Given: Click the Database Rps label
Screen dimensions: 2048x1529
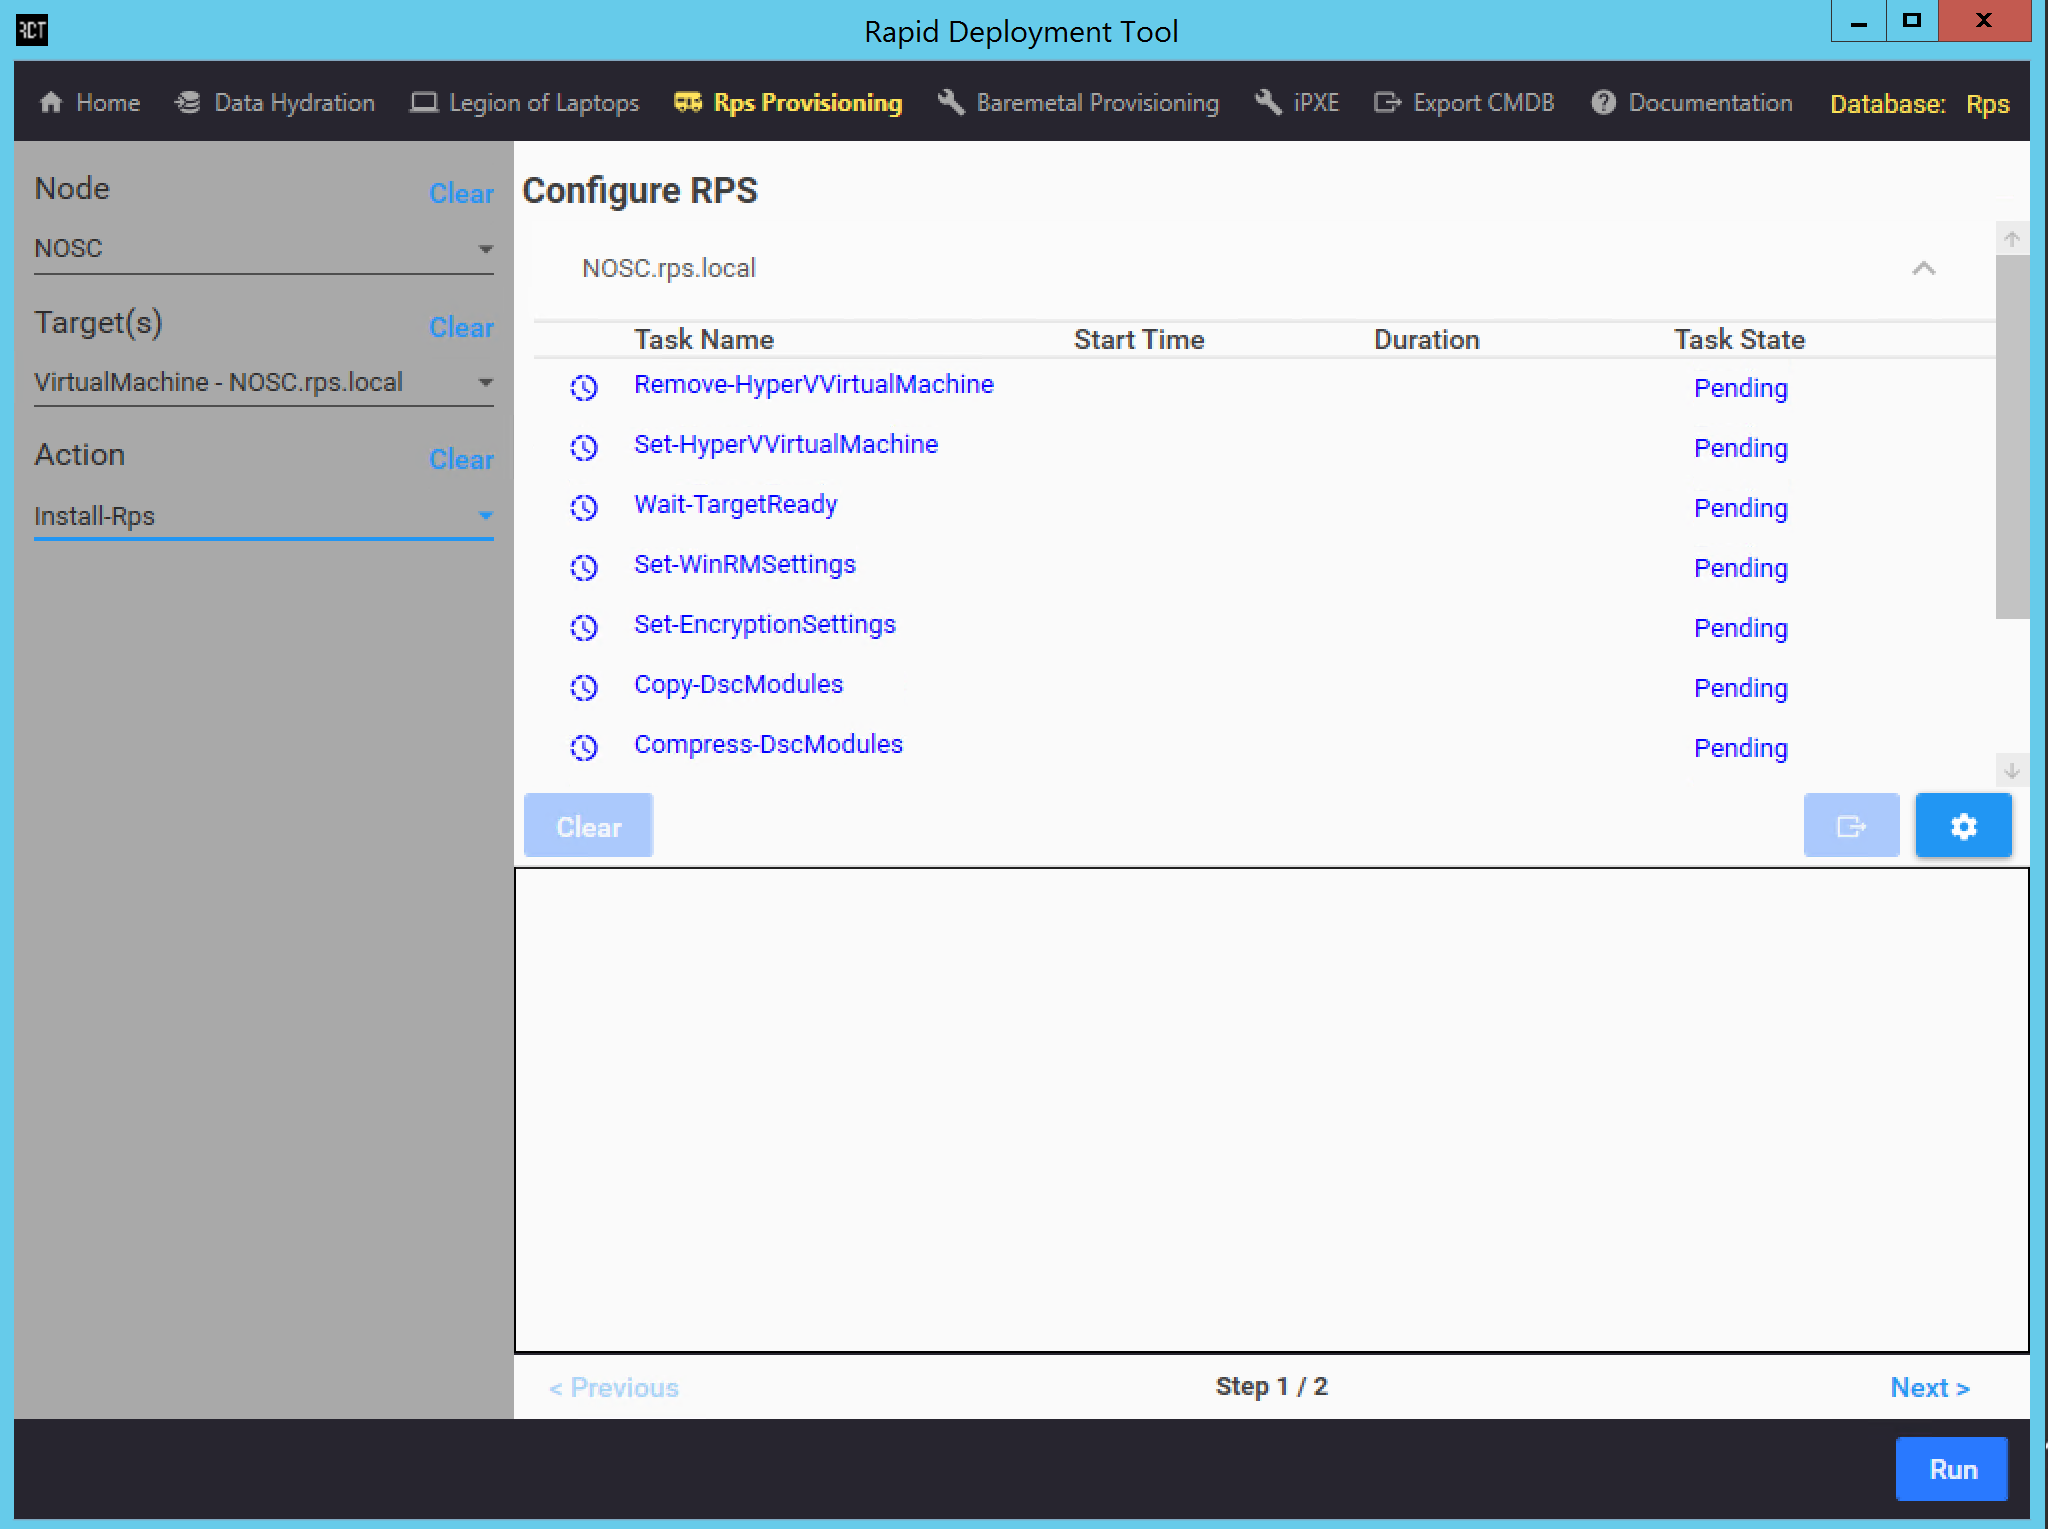Looking at the screenshot, I should coord(1919,104).
